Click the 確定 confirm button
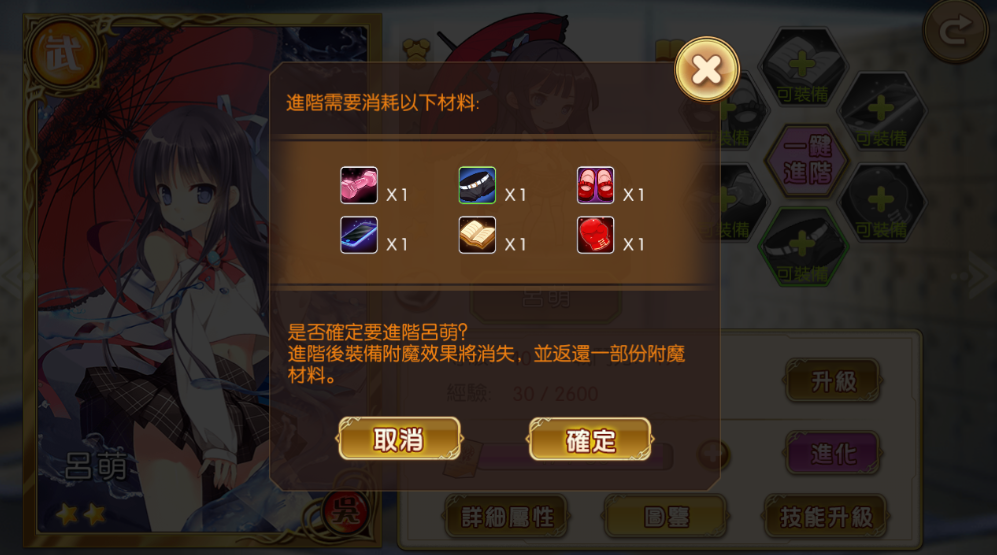 (590, 439)
